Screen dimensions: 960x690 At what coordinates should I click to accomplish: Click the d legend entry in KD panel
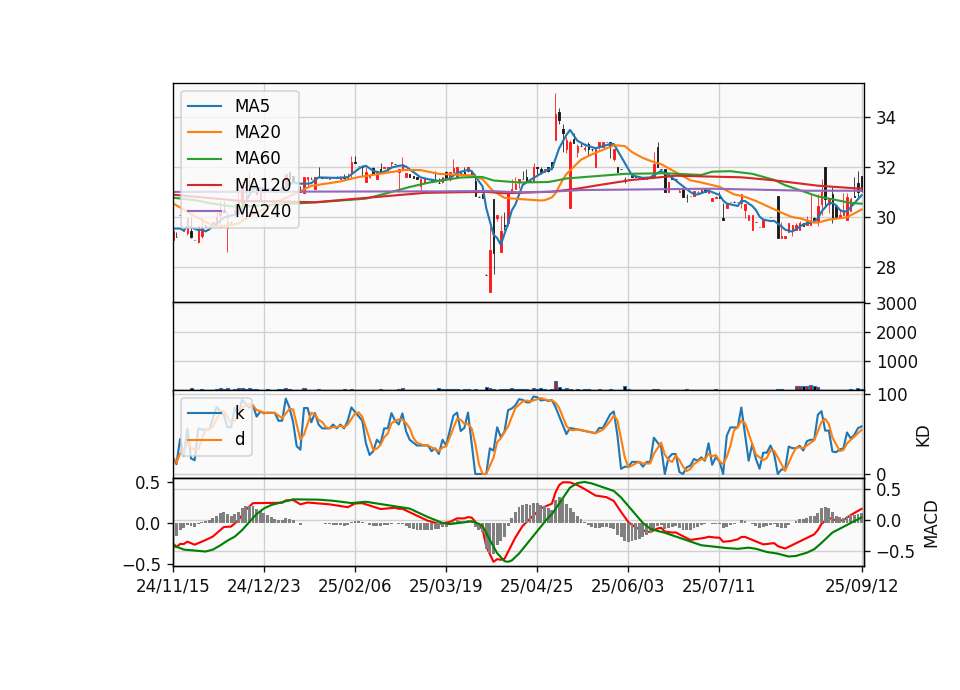coord(239,439)
